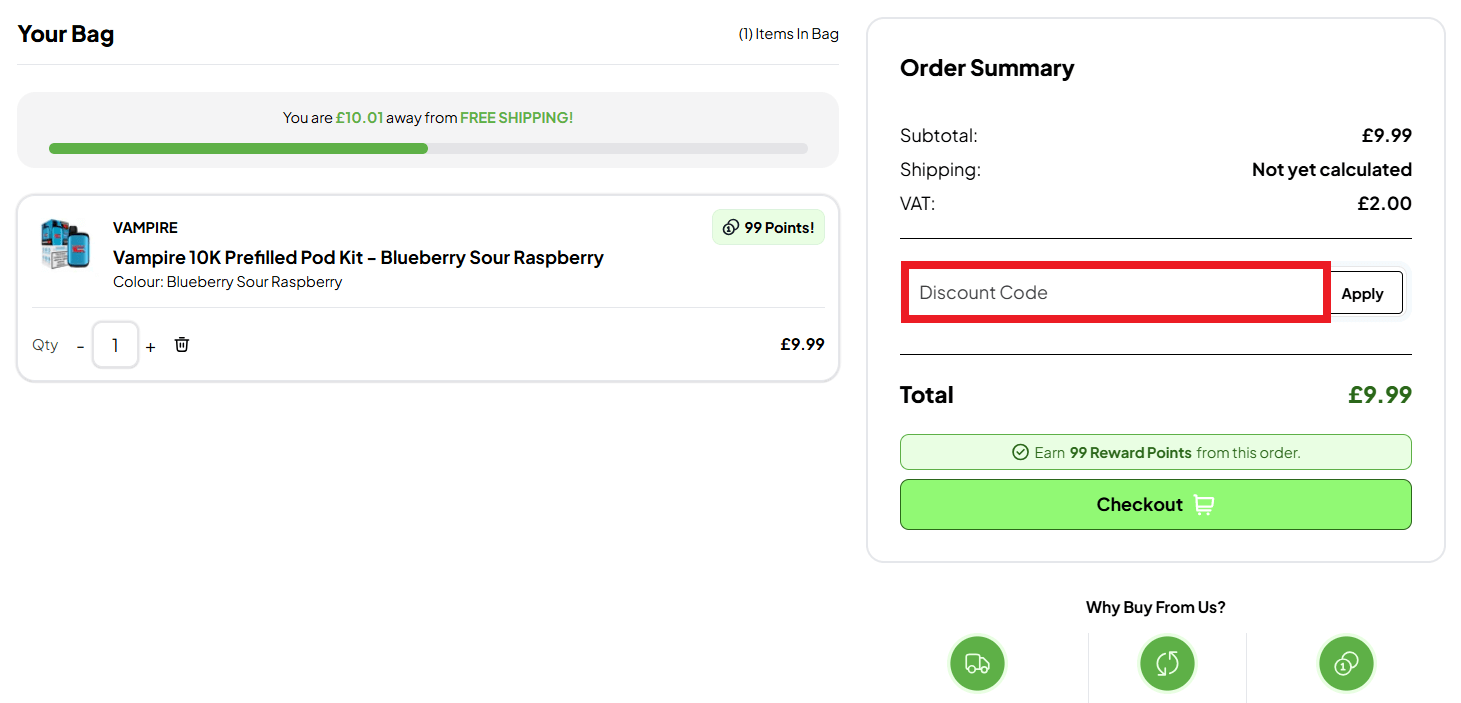Click the delivery truck icon under Why Buy From Us
1461x703 pixels.
pos(977,663)
